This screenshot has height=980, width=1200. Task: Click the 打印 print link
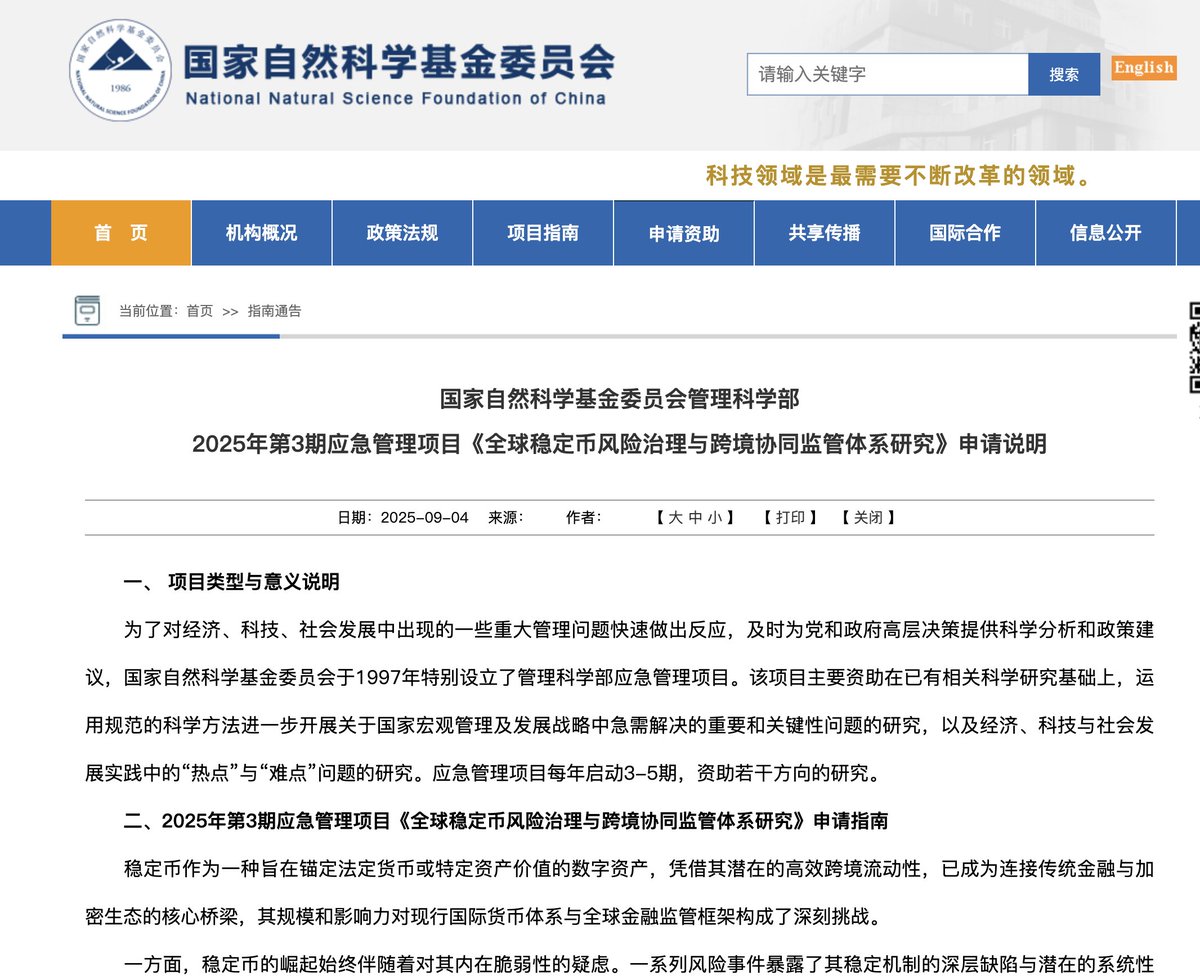click(x=790, y=517)
